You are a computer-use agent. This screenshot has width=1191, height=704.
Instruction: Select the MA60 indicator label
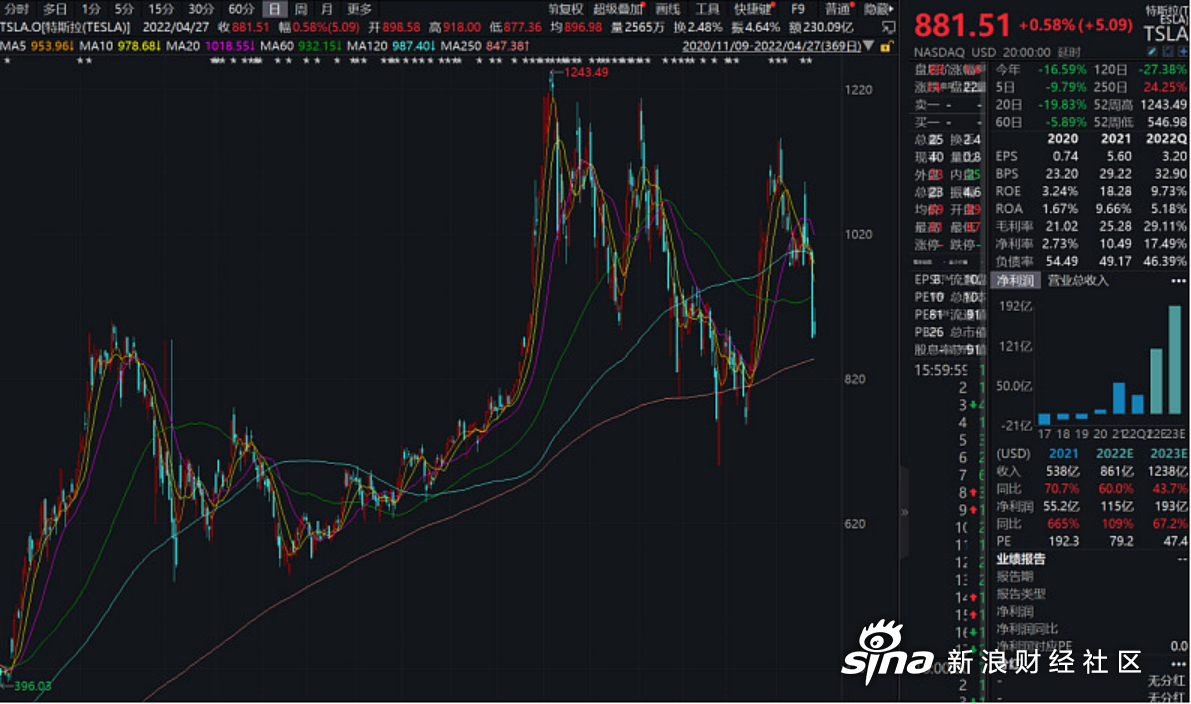[x=276, y=46]
